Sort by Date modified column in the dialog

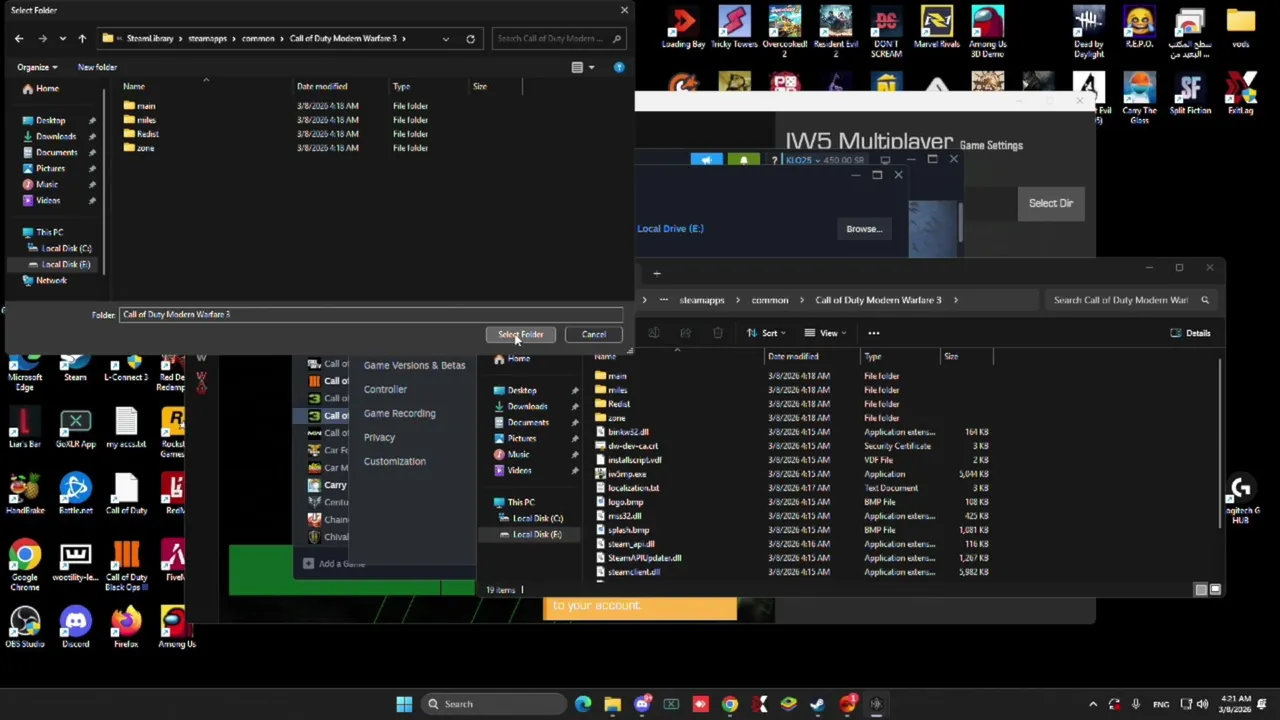coord(322,87)
